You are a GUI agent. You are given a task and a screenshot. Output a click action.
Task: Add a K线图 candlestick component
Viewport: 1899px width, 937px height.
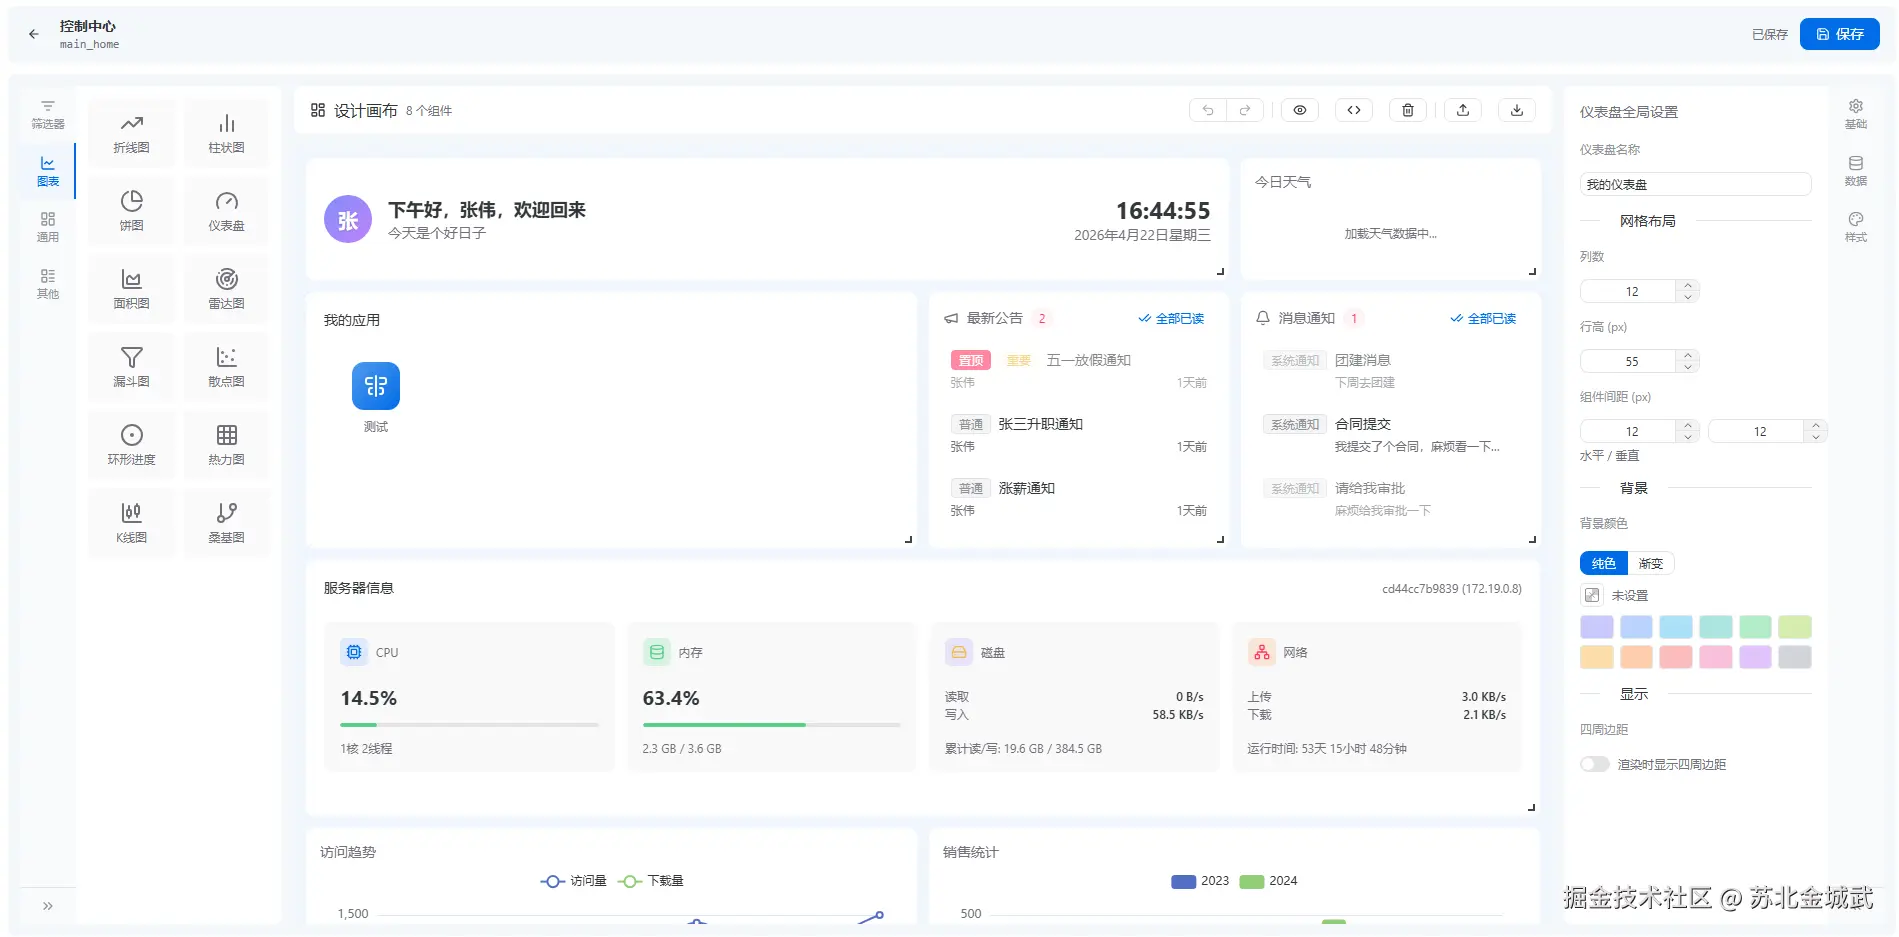(131, 524)
